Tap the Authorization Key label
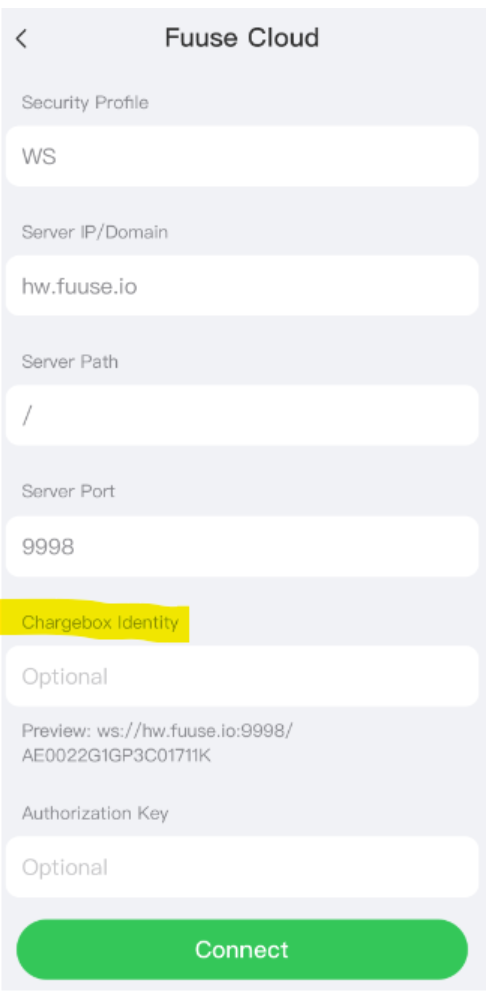The height and width of the screenshot is (1000, 492). click(95, 813)
